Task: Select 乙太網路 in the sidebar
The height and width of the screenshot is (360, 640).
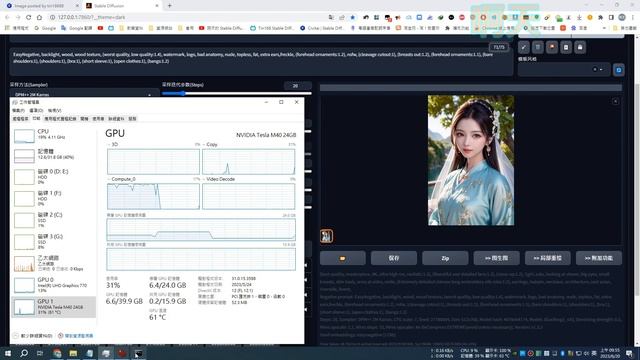Action: pos(53,263)
